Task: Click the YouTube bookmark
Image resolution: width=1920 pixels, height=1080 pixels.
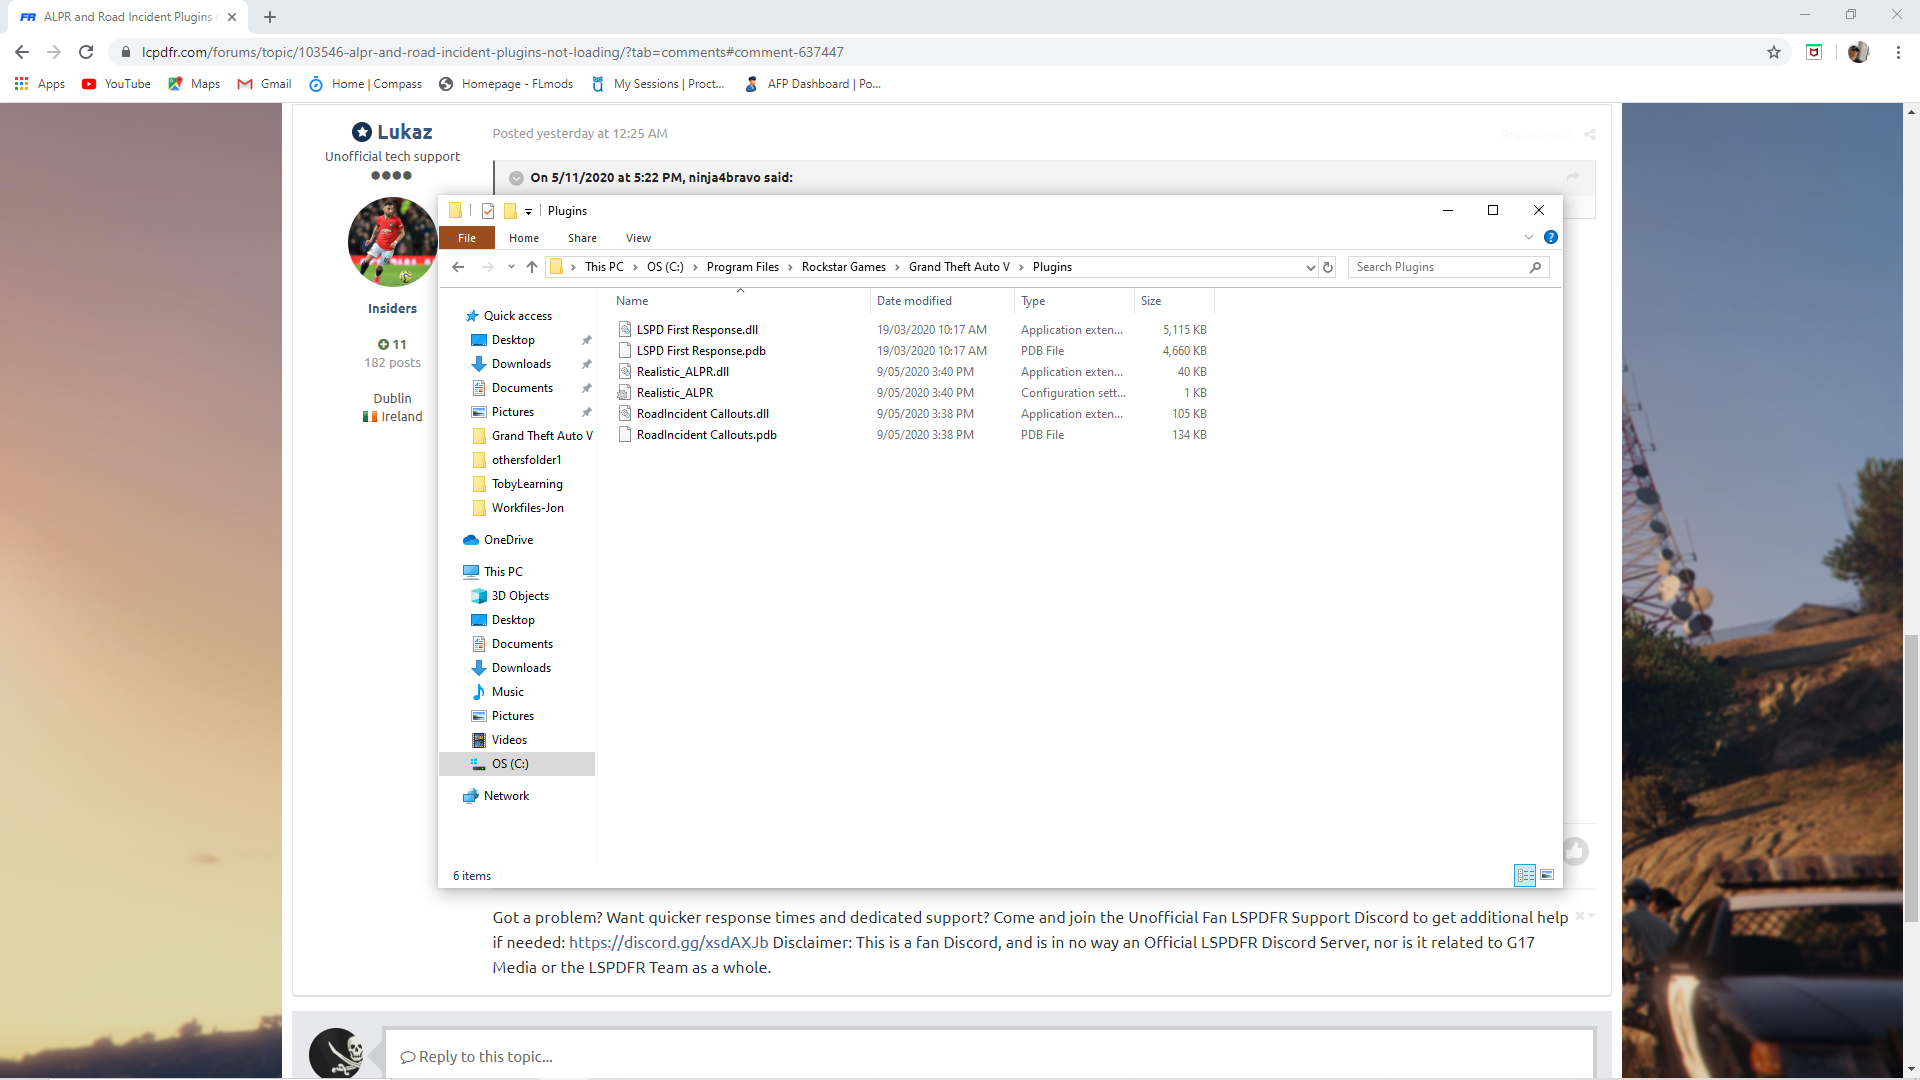Action: point(117,84)
